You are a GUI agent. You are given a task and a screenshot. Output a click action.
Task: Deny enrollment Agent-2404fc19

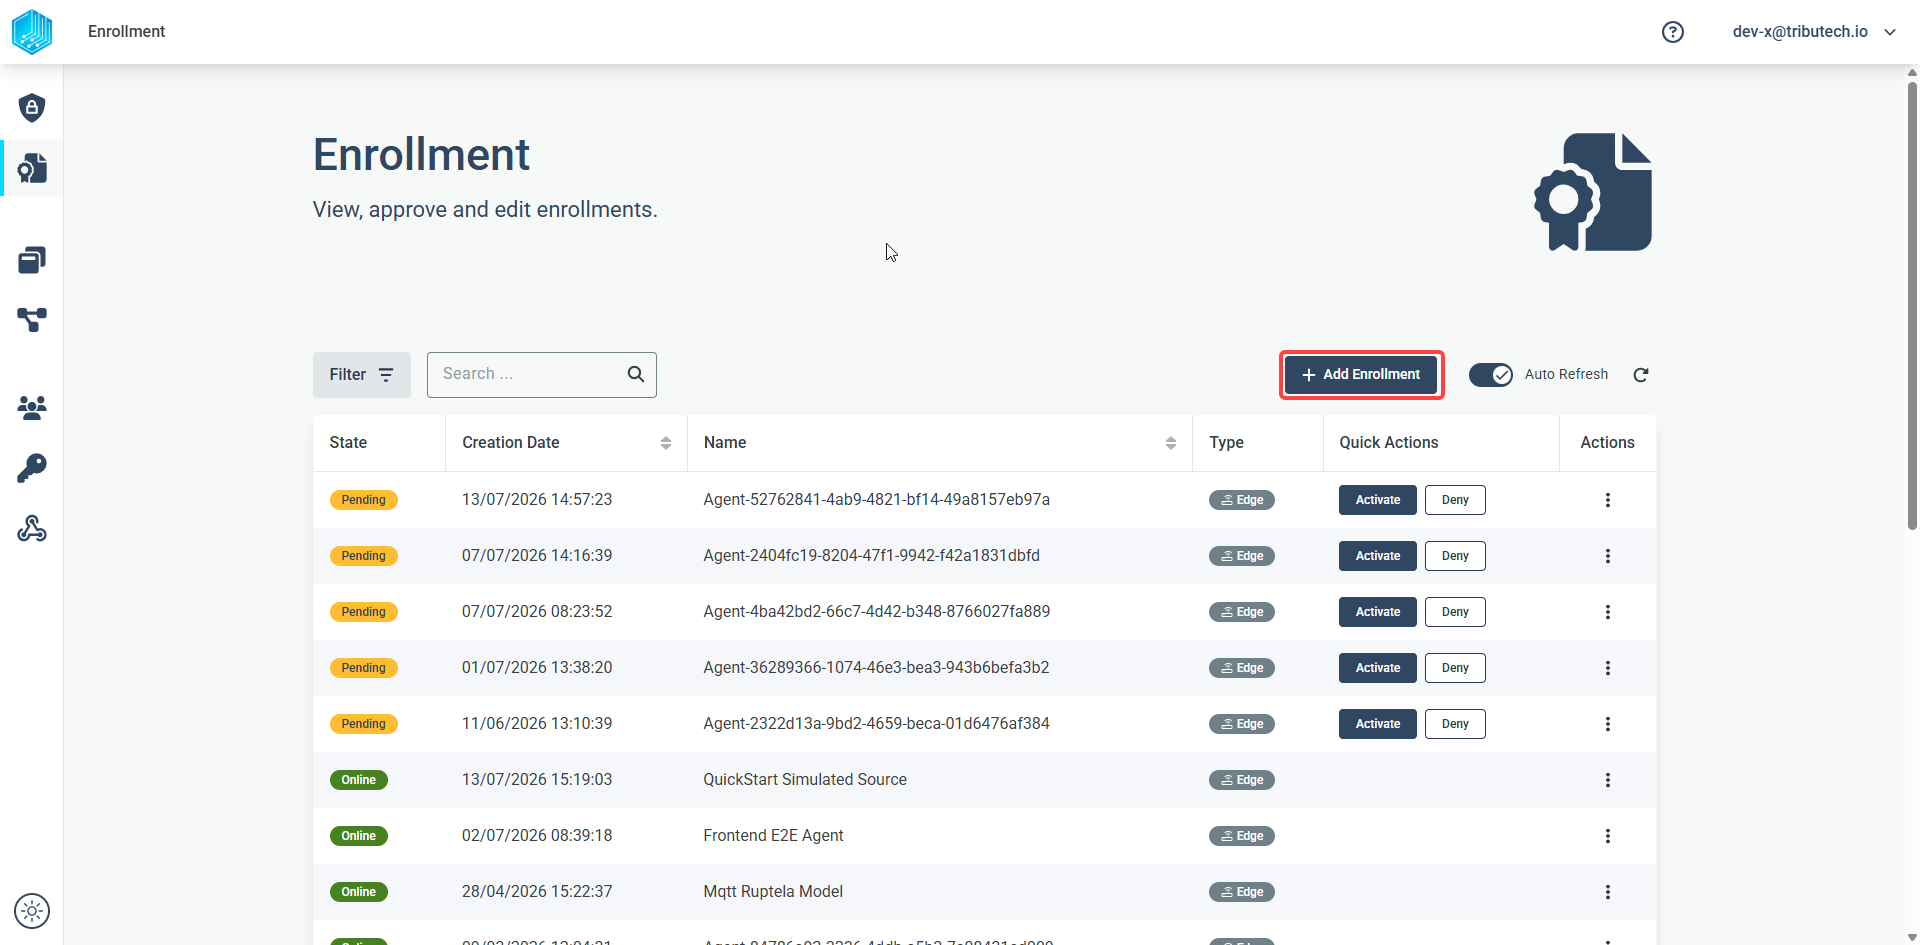[x=1455, y=556]
